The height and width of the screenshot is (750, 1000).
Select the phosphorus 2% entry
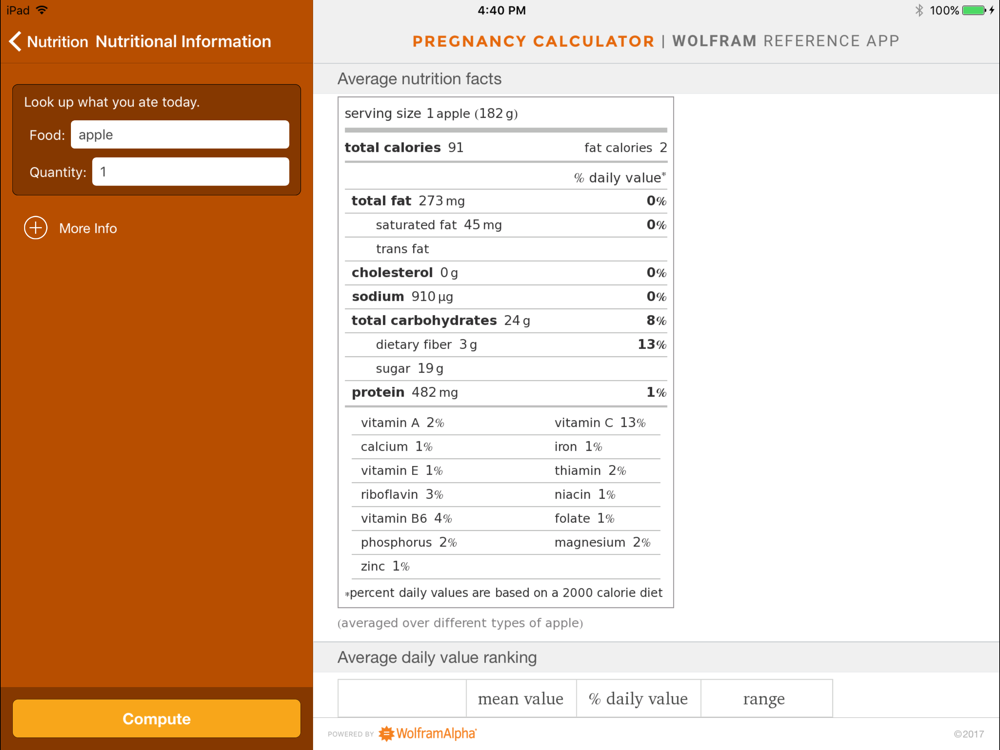point(409,542)
